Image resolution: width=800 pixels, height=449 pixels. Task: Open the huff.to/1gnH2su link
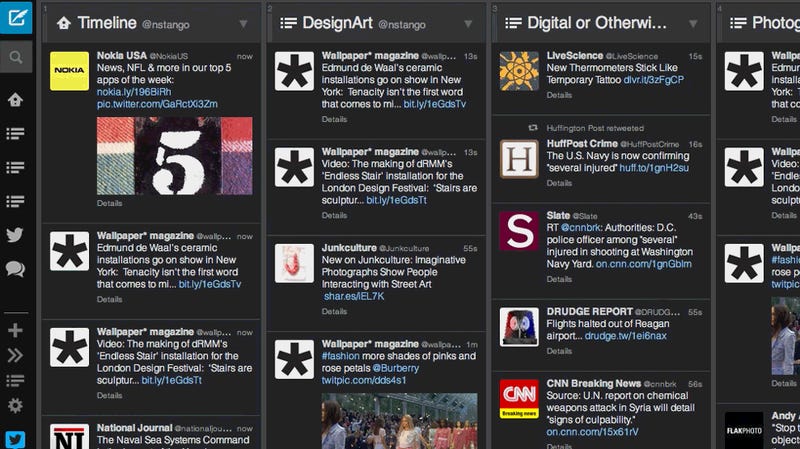[654, 168]
